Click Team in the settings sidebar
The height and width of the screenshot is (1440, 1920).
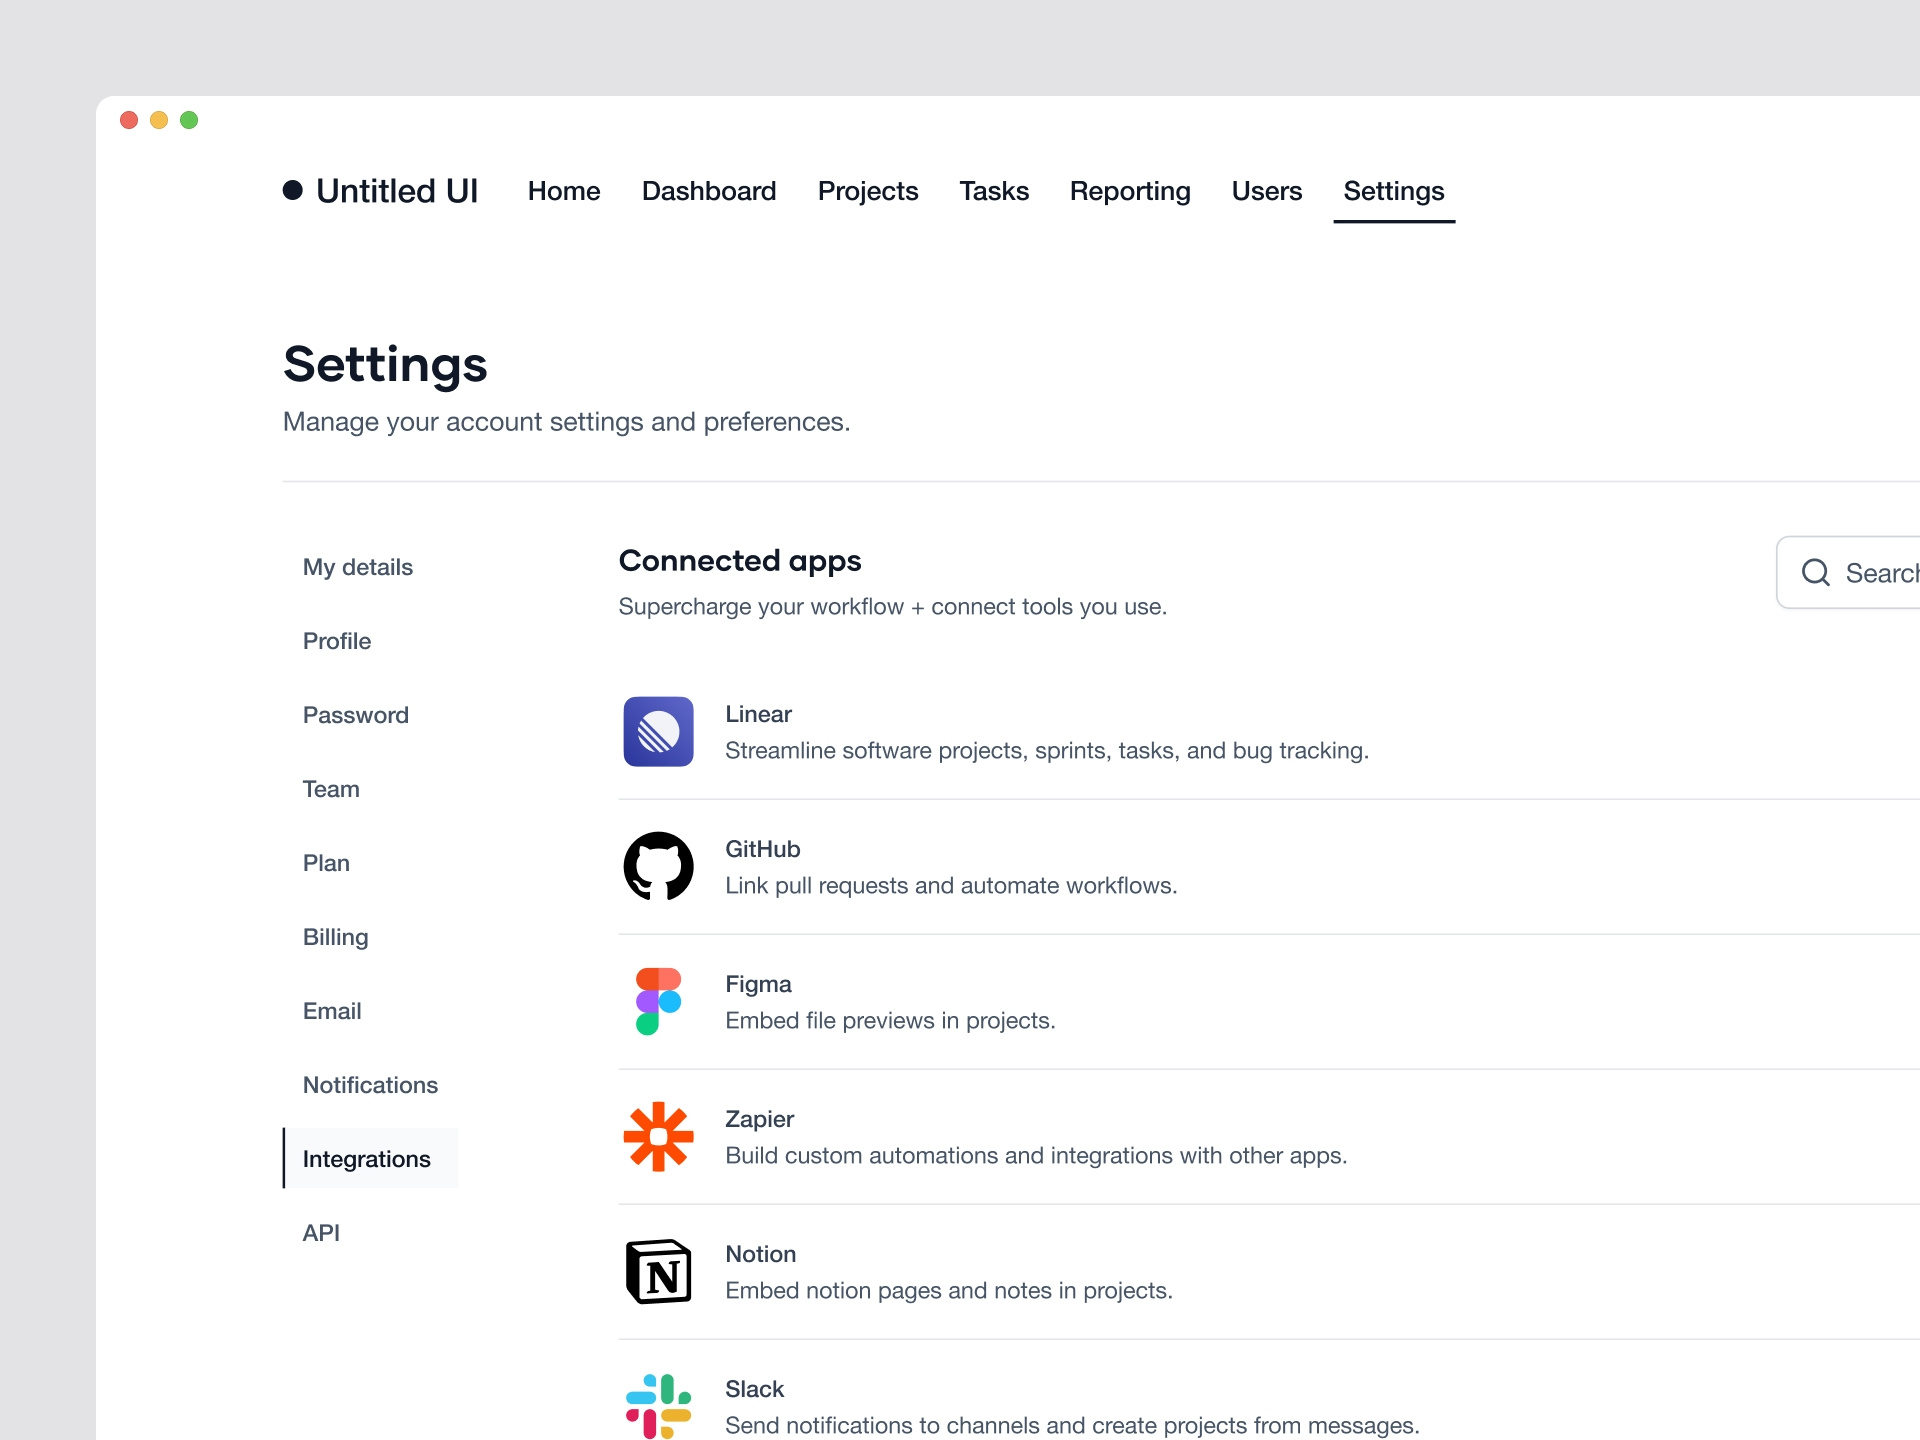pos(331,789)
